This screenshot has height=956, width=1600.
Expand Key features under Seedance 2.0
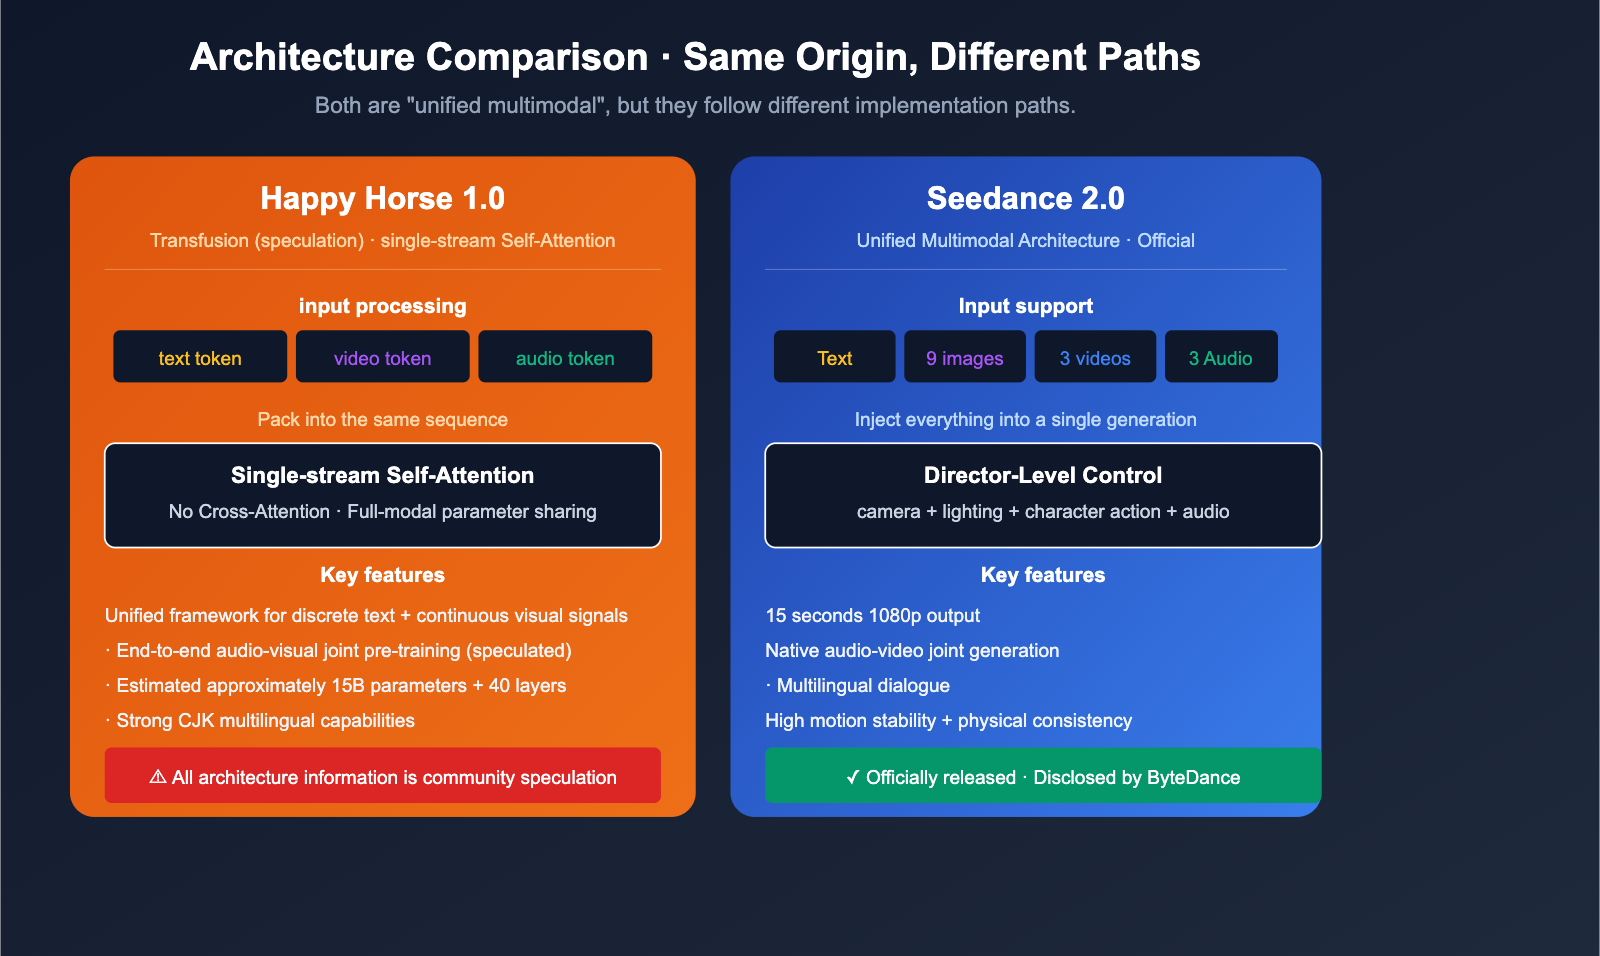pos(1042,575)
